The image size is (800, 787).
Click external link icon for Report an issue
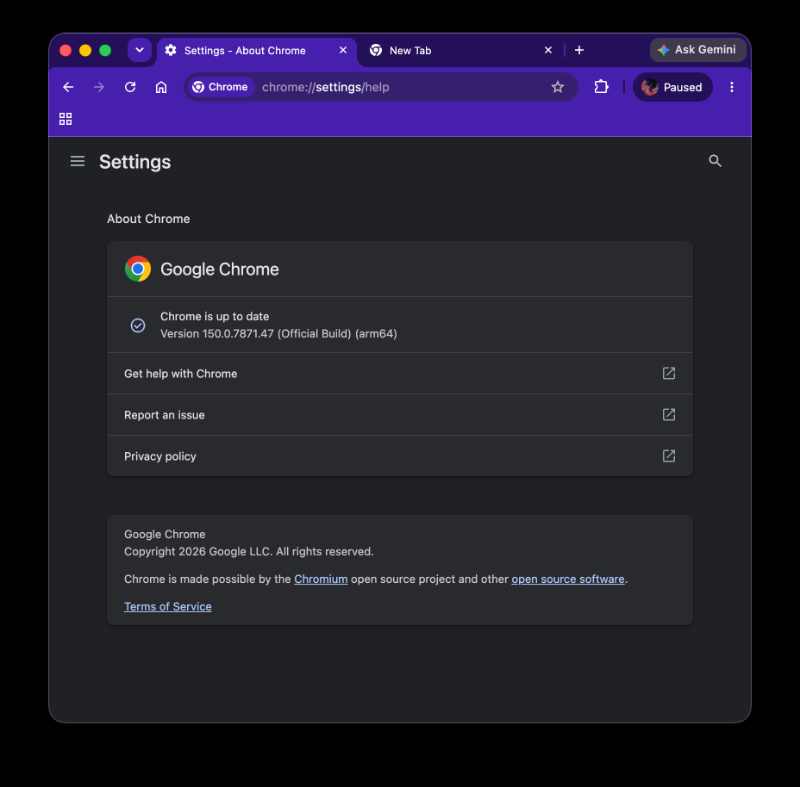click(668, 415)
